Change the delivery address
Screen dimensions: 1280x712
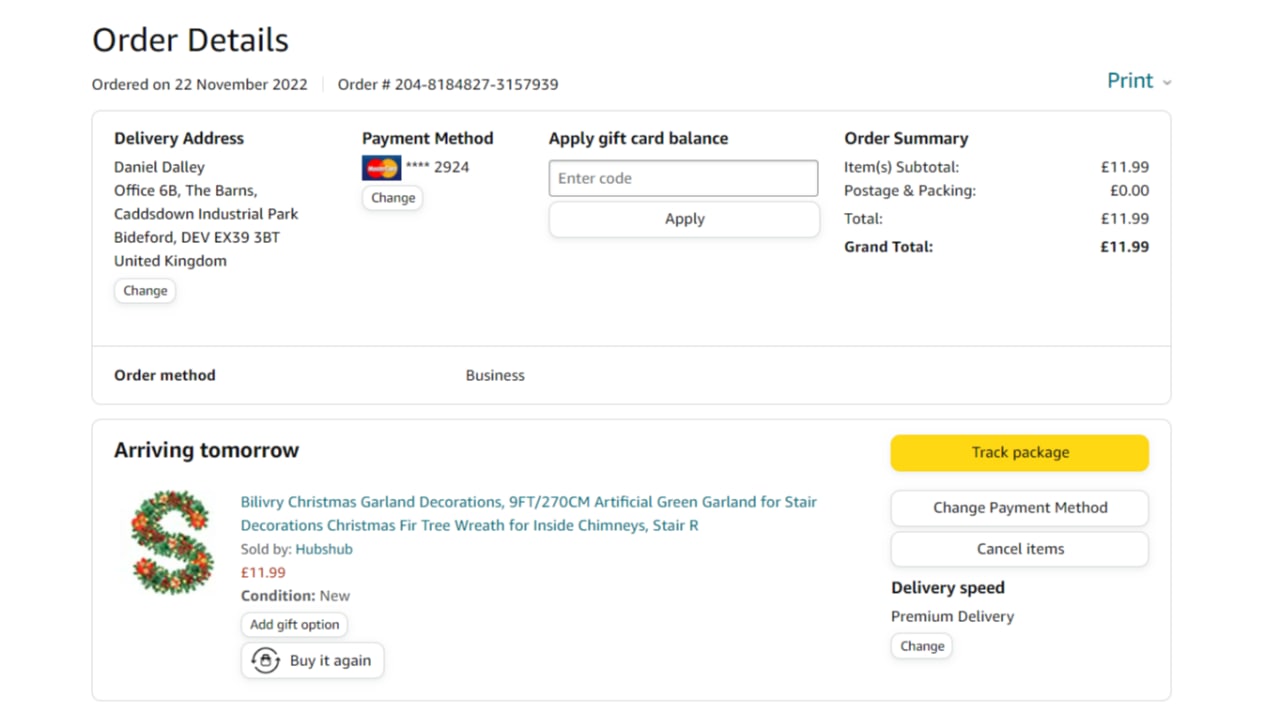(x=145, y=291)
